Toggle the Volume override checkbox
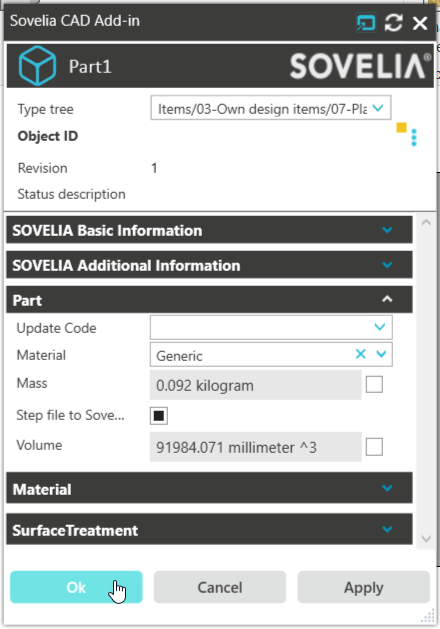 (x=374, y=447)
